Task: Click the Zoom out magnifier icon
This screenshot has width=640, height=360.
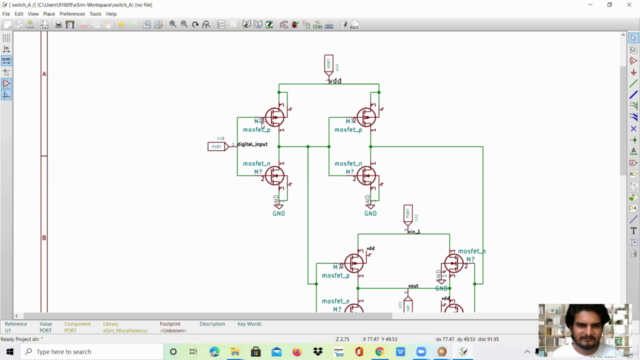Action: point(184,25)
